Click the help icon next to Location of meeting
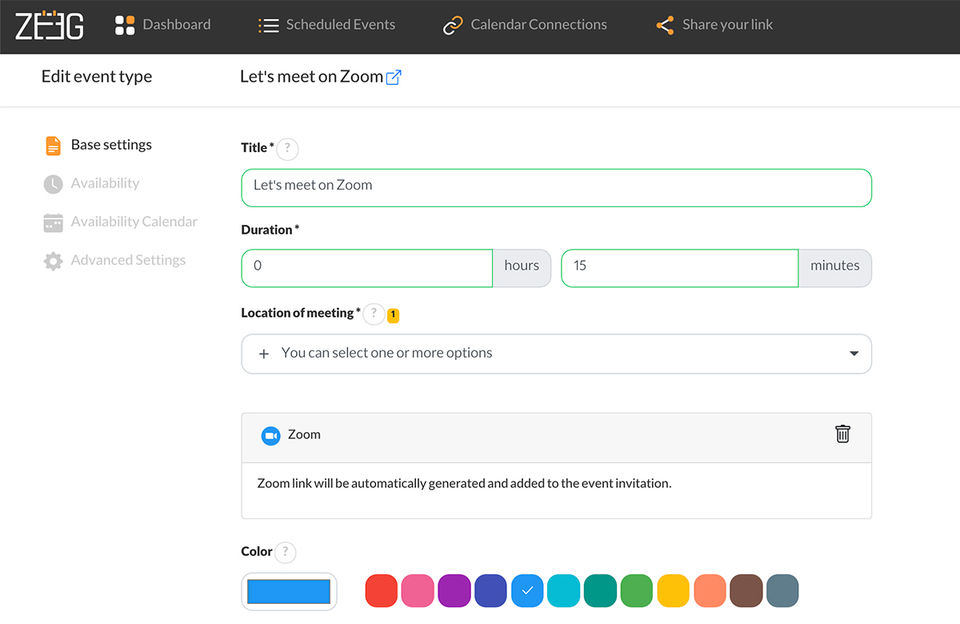Screen dimensions: 960x624 click(373, 313)
